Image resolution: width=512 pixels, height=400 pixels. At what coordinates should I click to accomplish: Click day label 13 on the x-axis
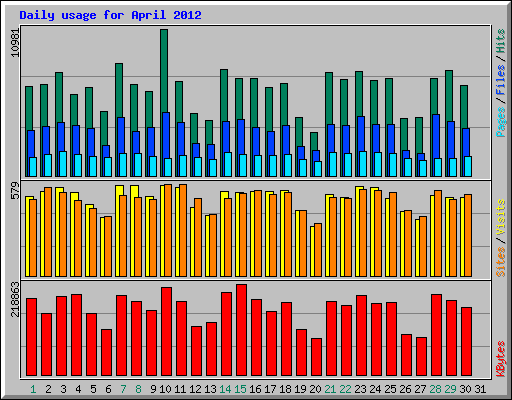pyautogui.click(x=210, y=389)
